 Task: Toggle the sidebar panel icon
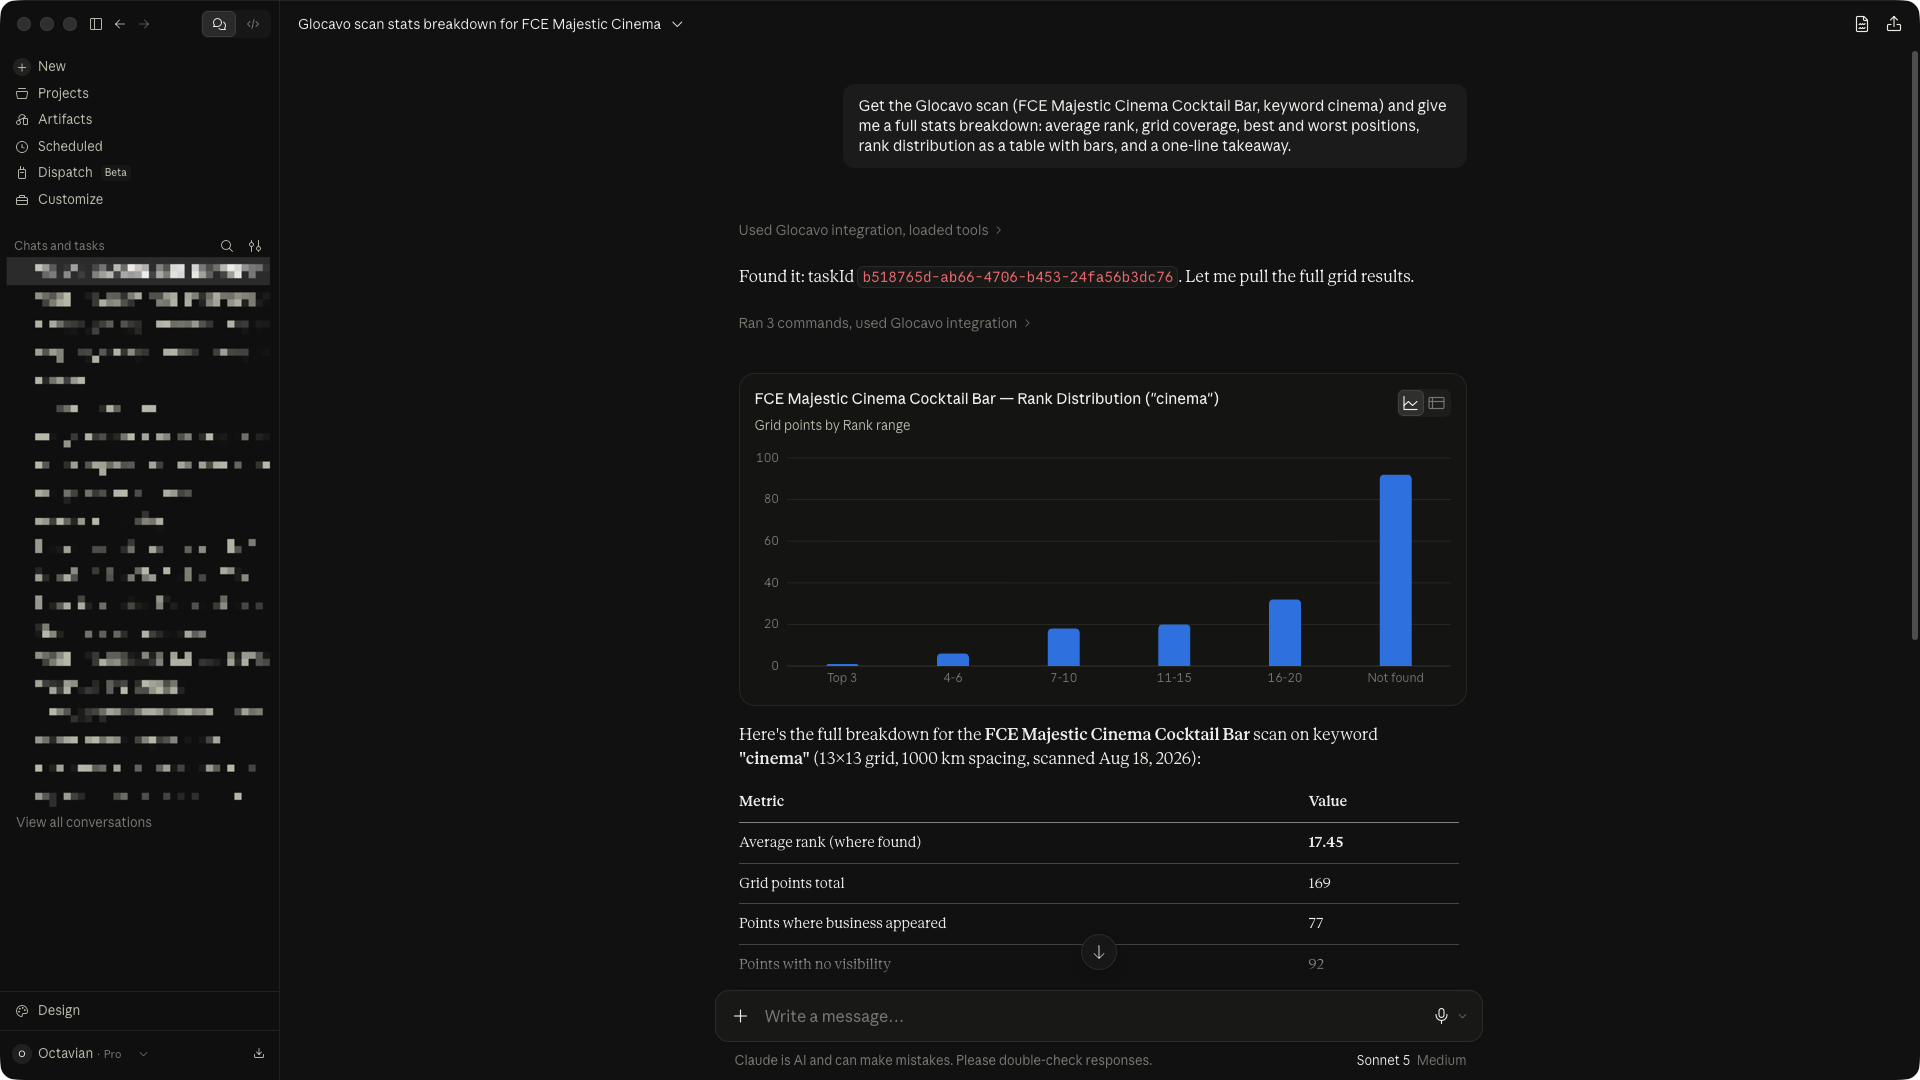pyautogui.click(x=96, y=24)
